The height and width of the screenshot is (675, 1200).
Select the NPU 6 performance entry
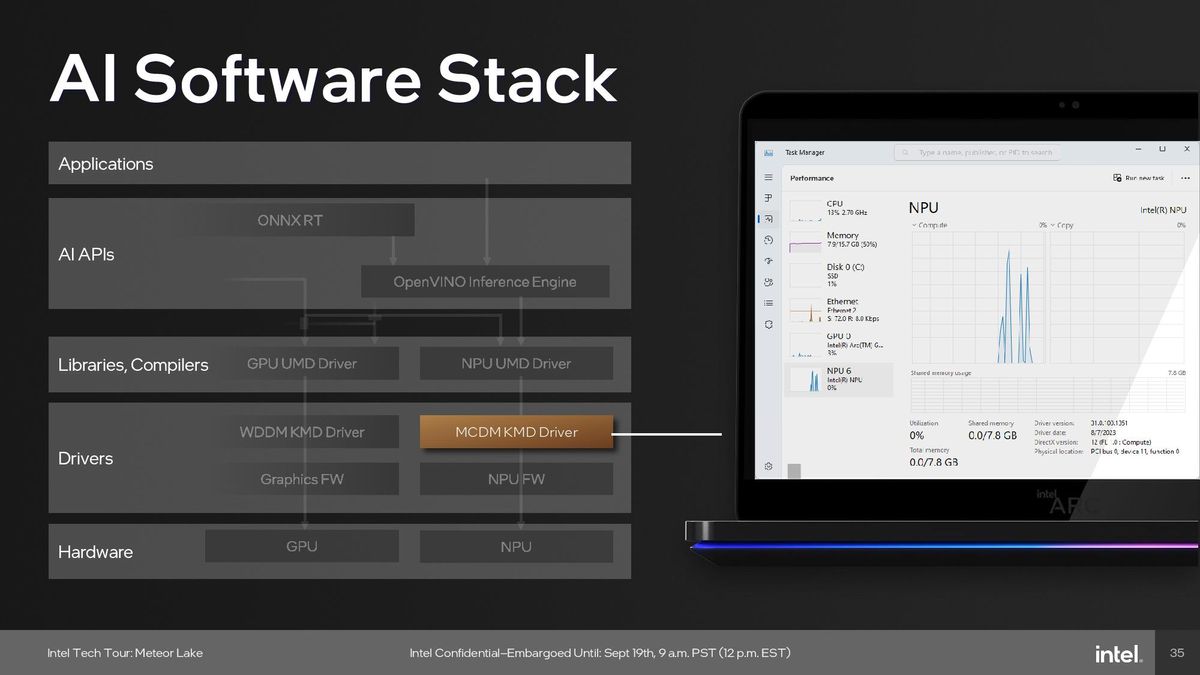pos(837,380)
